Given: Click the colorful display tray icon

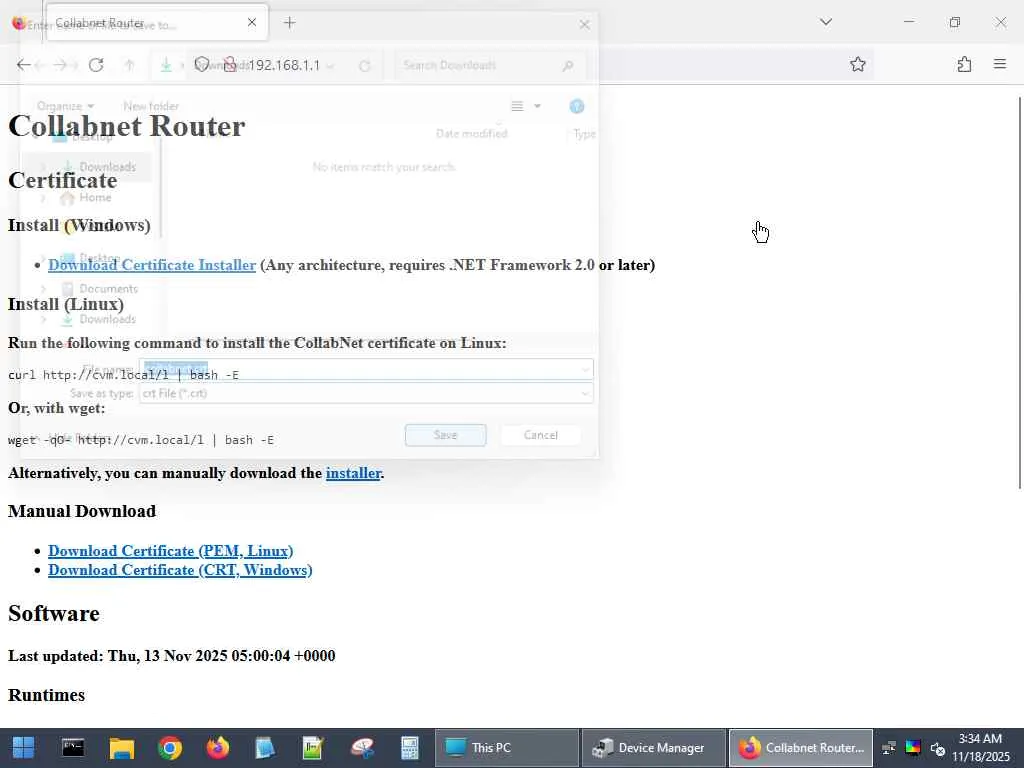Looking at the screenshot, I should click(913, 748).
